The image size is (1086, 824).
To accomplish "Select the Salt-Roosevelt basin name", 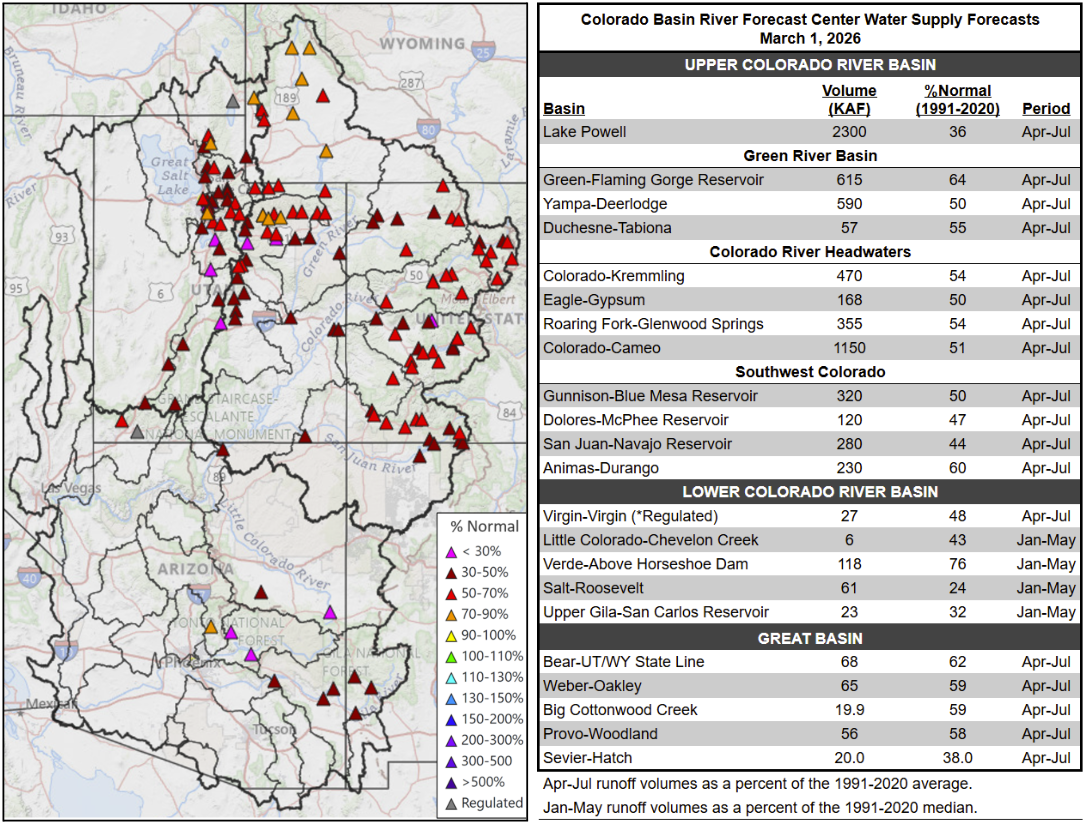I will pos(593,588).
